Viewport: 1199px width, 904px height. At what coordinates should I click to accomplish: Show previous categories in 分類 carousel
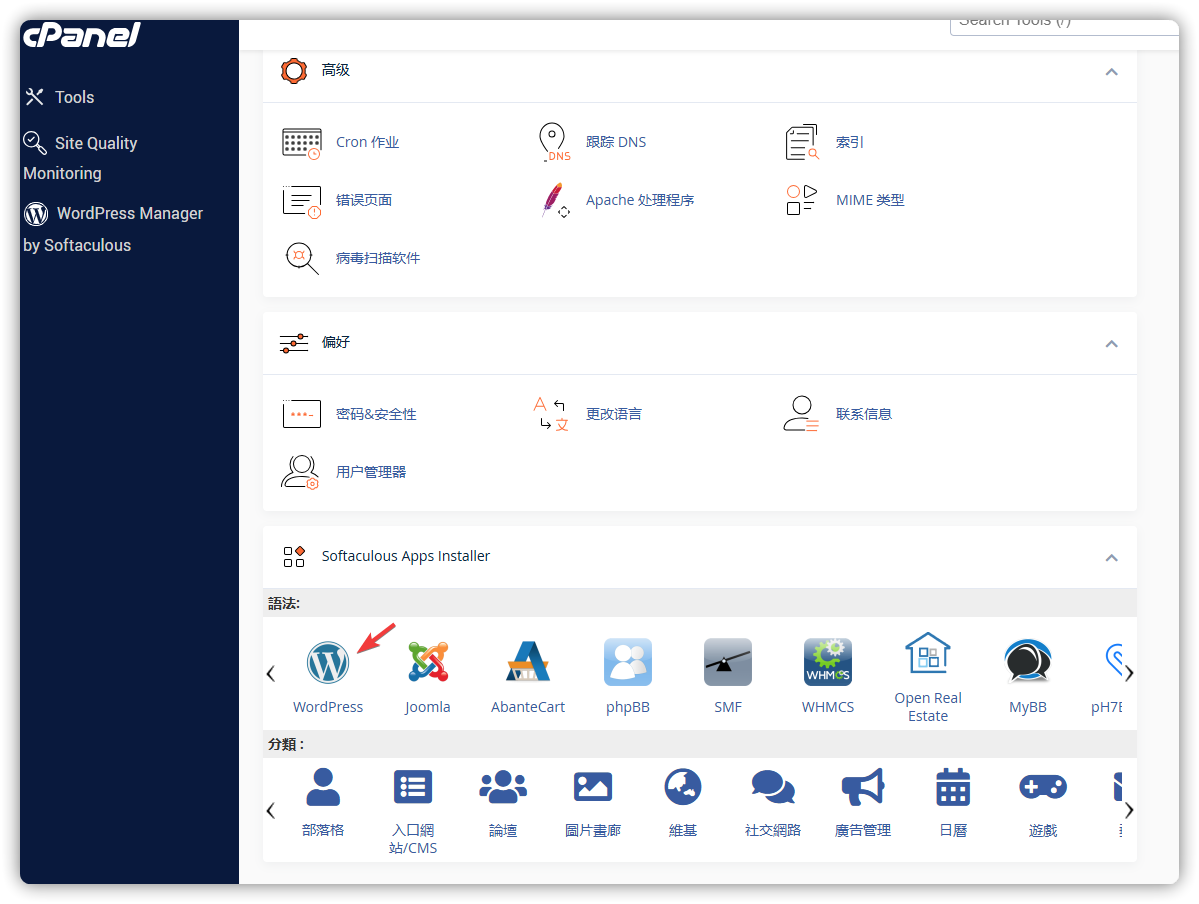pyautogui.click(x=271, y=811)
